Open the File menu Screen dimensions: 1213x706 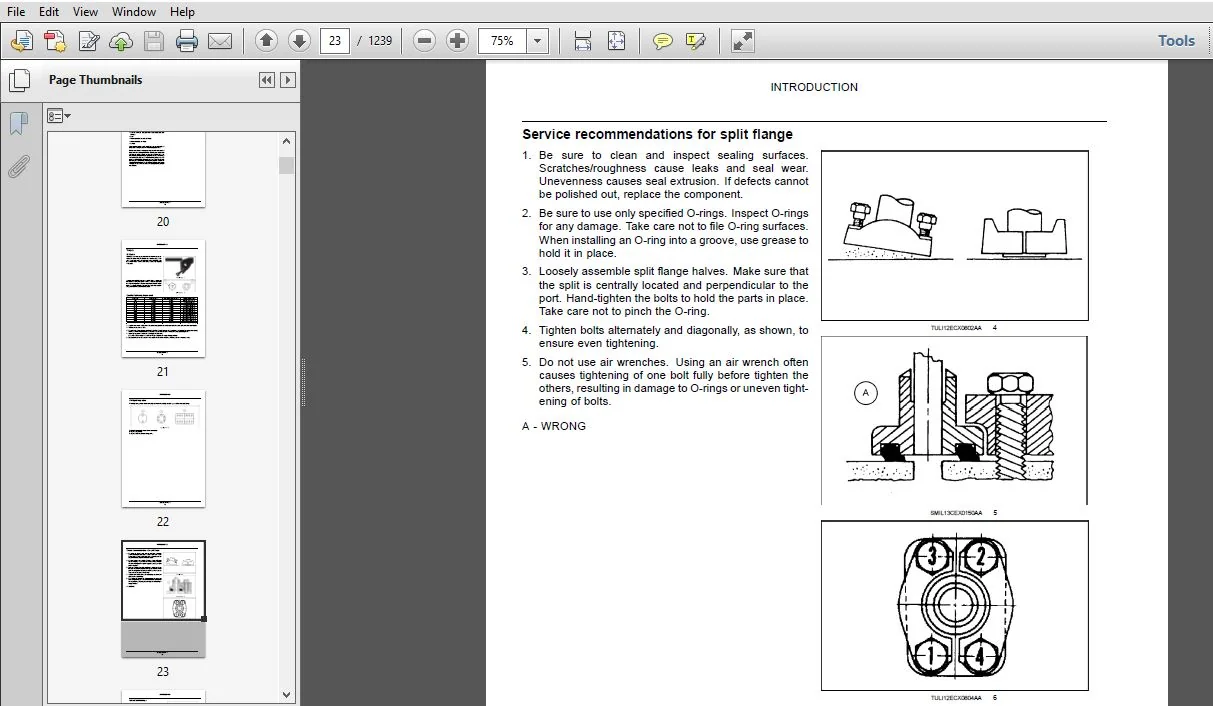[x=16, y=12]
